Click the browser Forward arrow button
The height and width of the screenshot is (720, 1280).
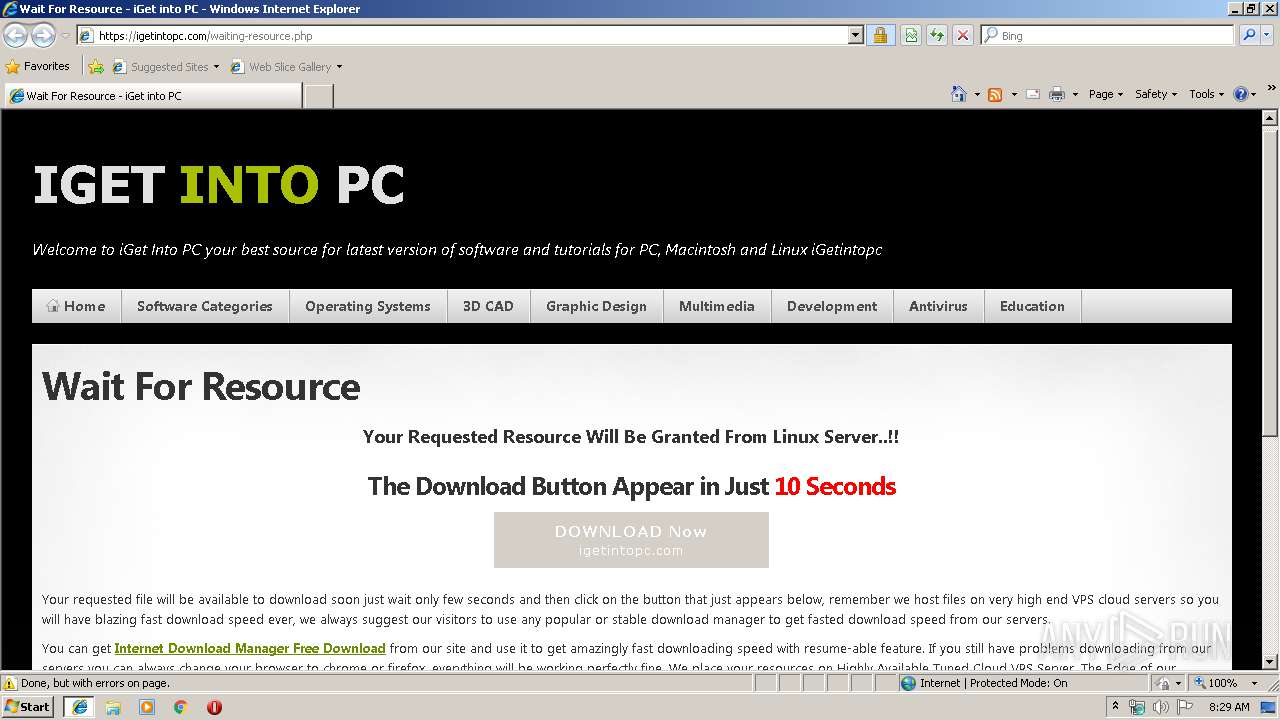[x=43, y=36]
